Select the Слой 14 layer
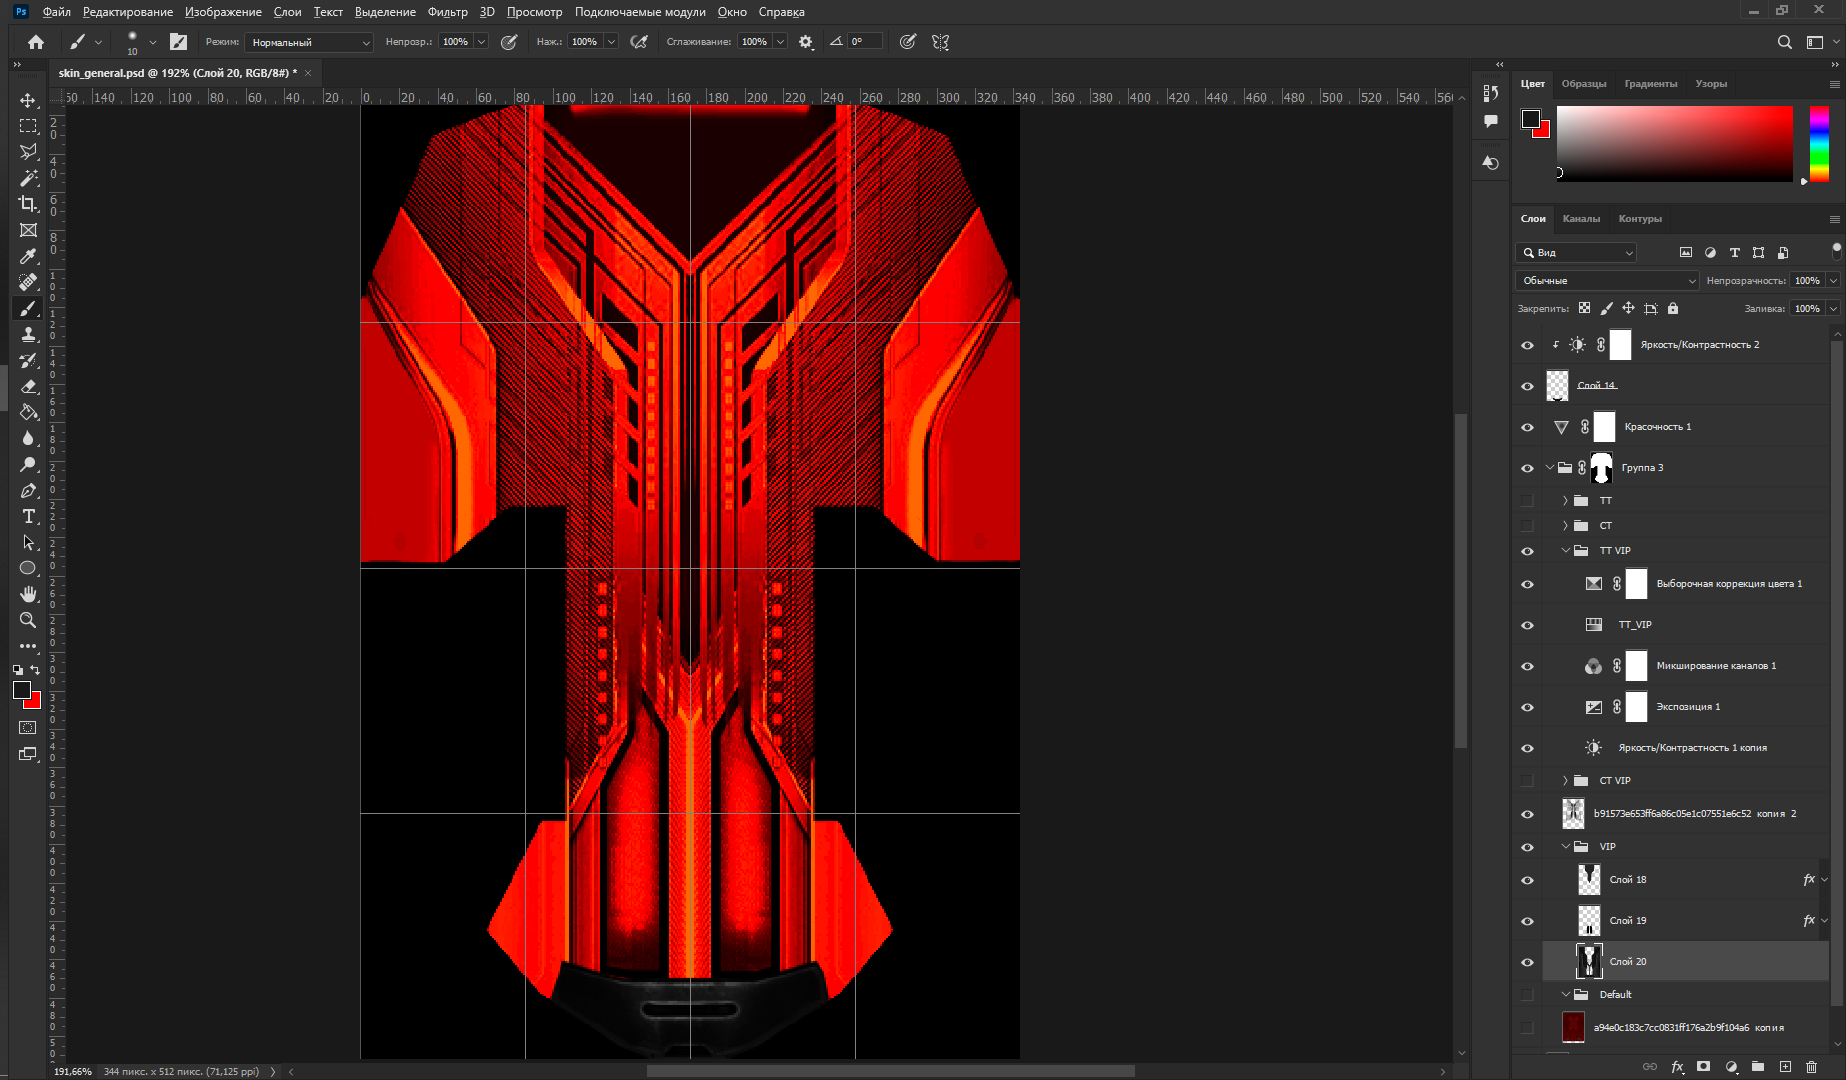1846x1080 pixels. (x=1686, y=386)
